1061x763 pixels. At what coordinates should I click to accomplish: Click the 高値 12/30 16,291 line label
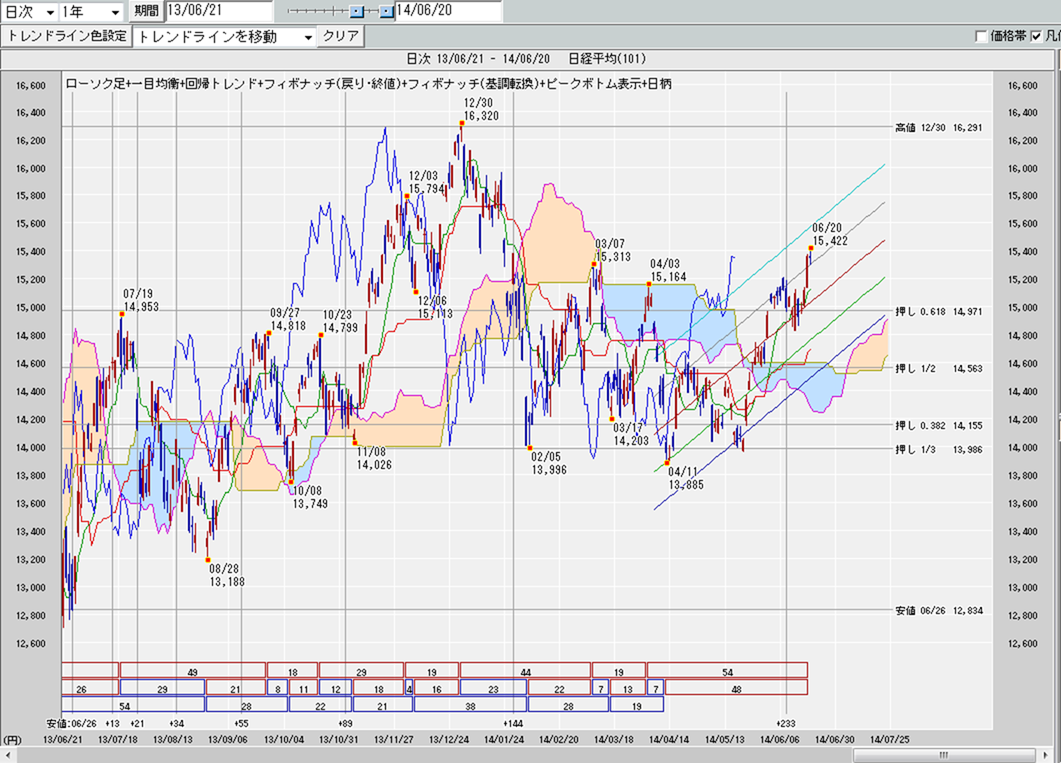coord(939,128)
